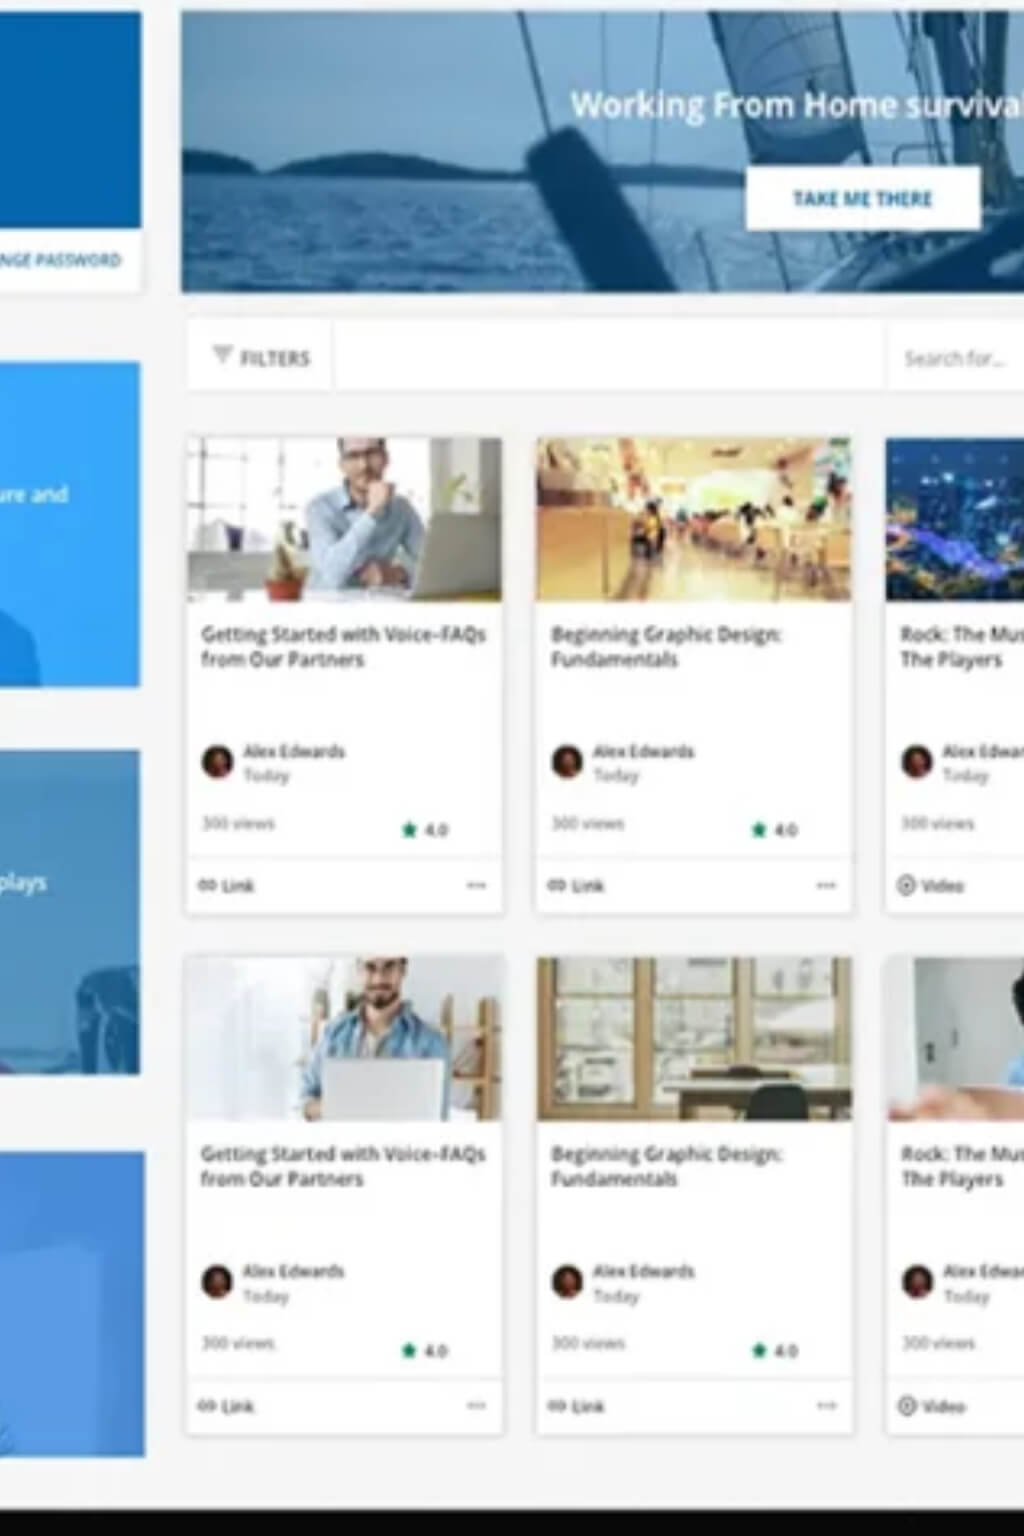
Task: Click the star rating on first-row Graphic Design card
Action: (759, 829)
